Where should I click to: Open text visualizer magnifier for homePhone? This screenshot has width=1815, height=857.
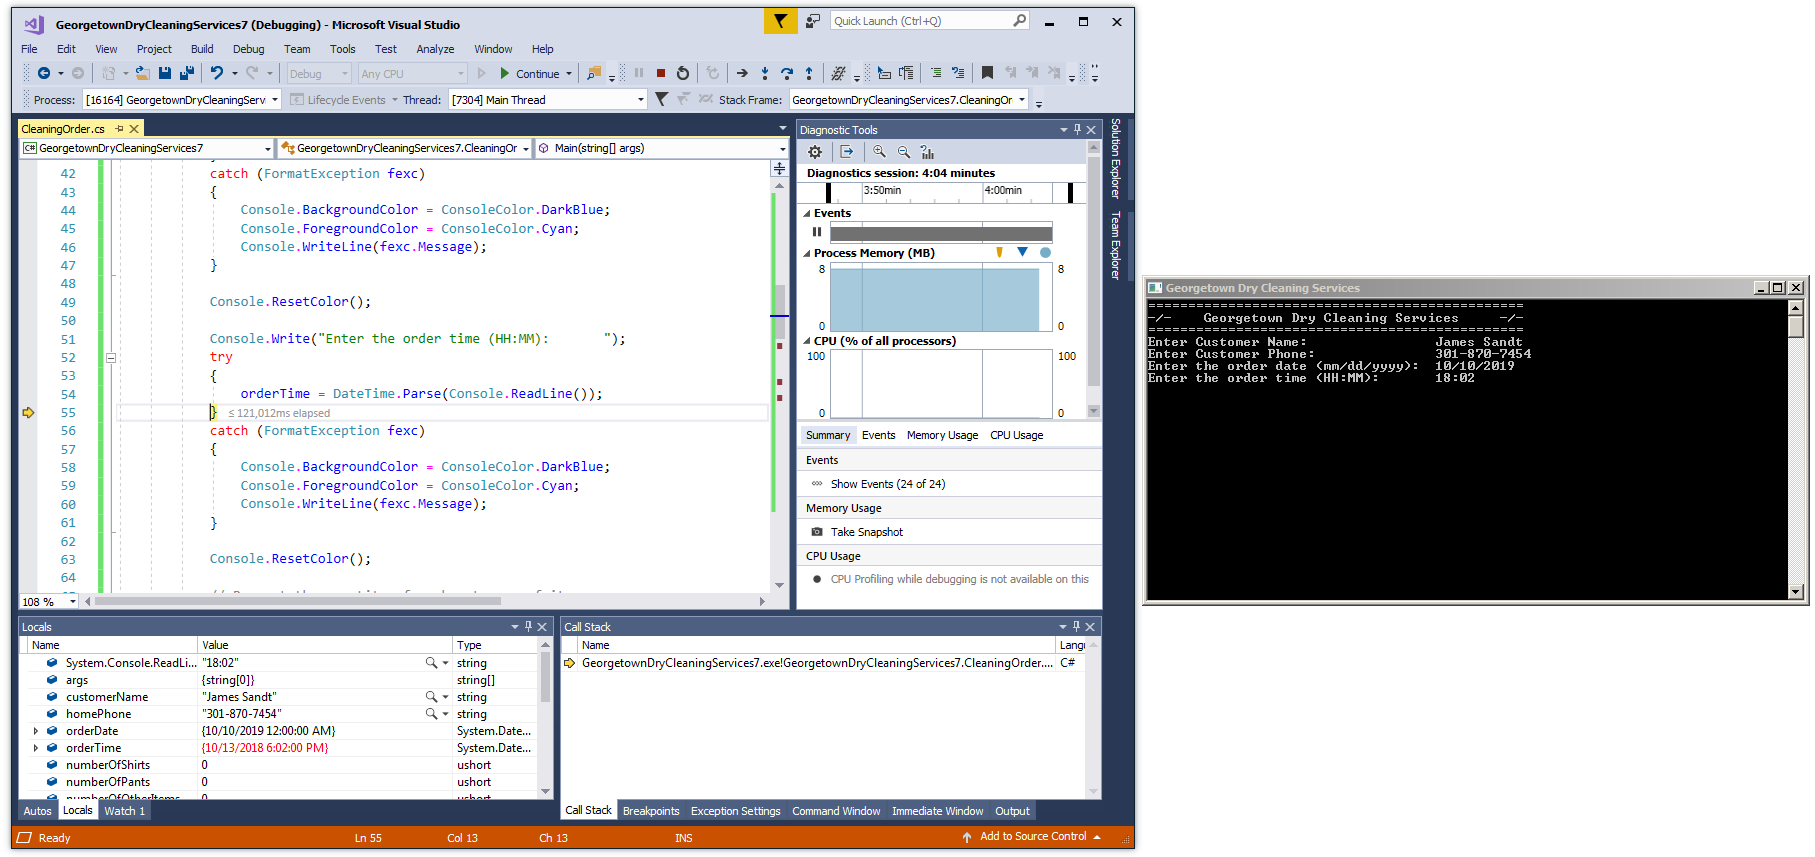point(431,714)
